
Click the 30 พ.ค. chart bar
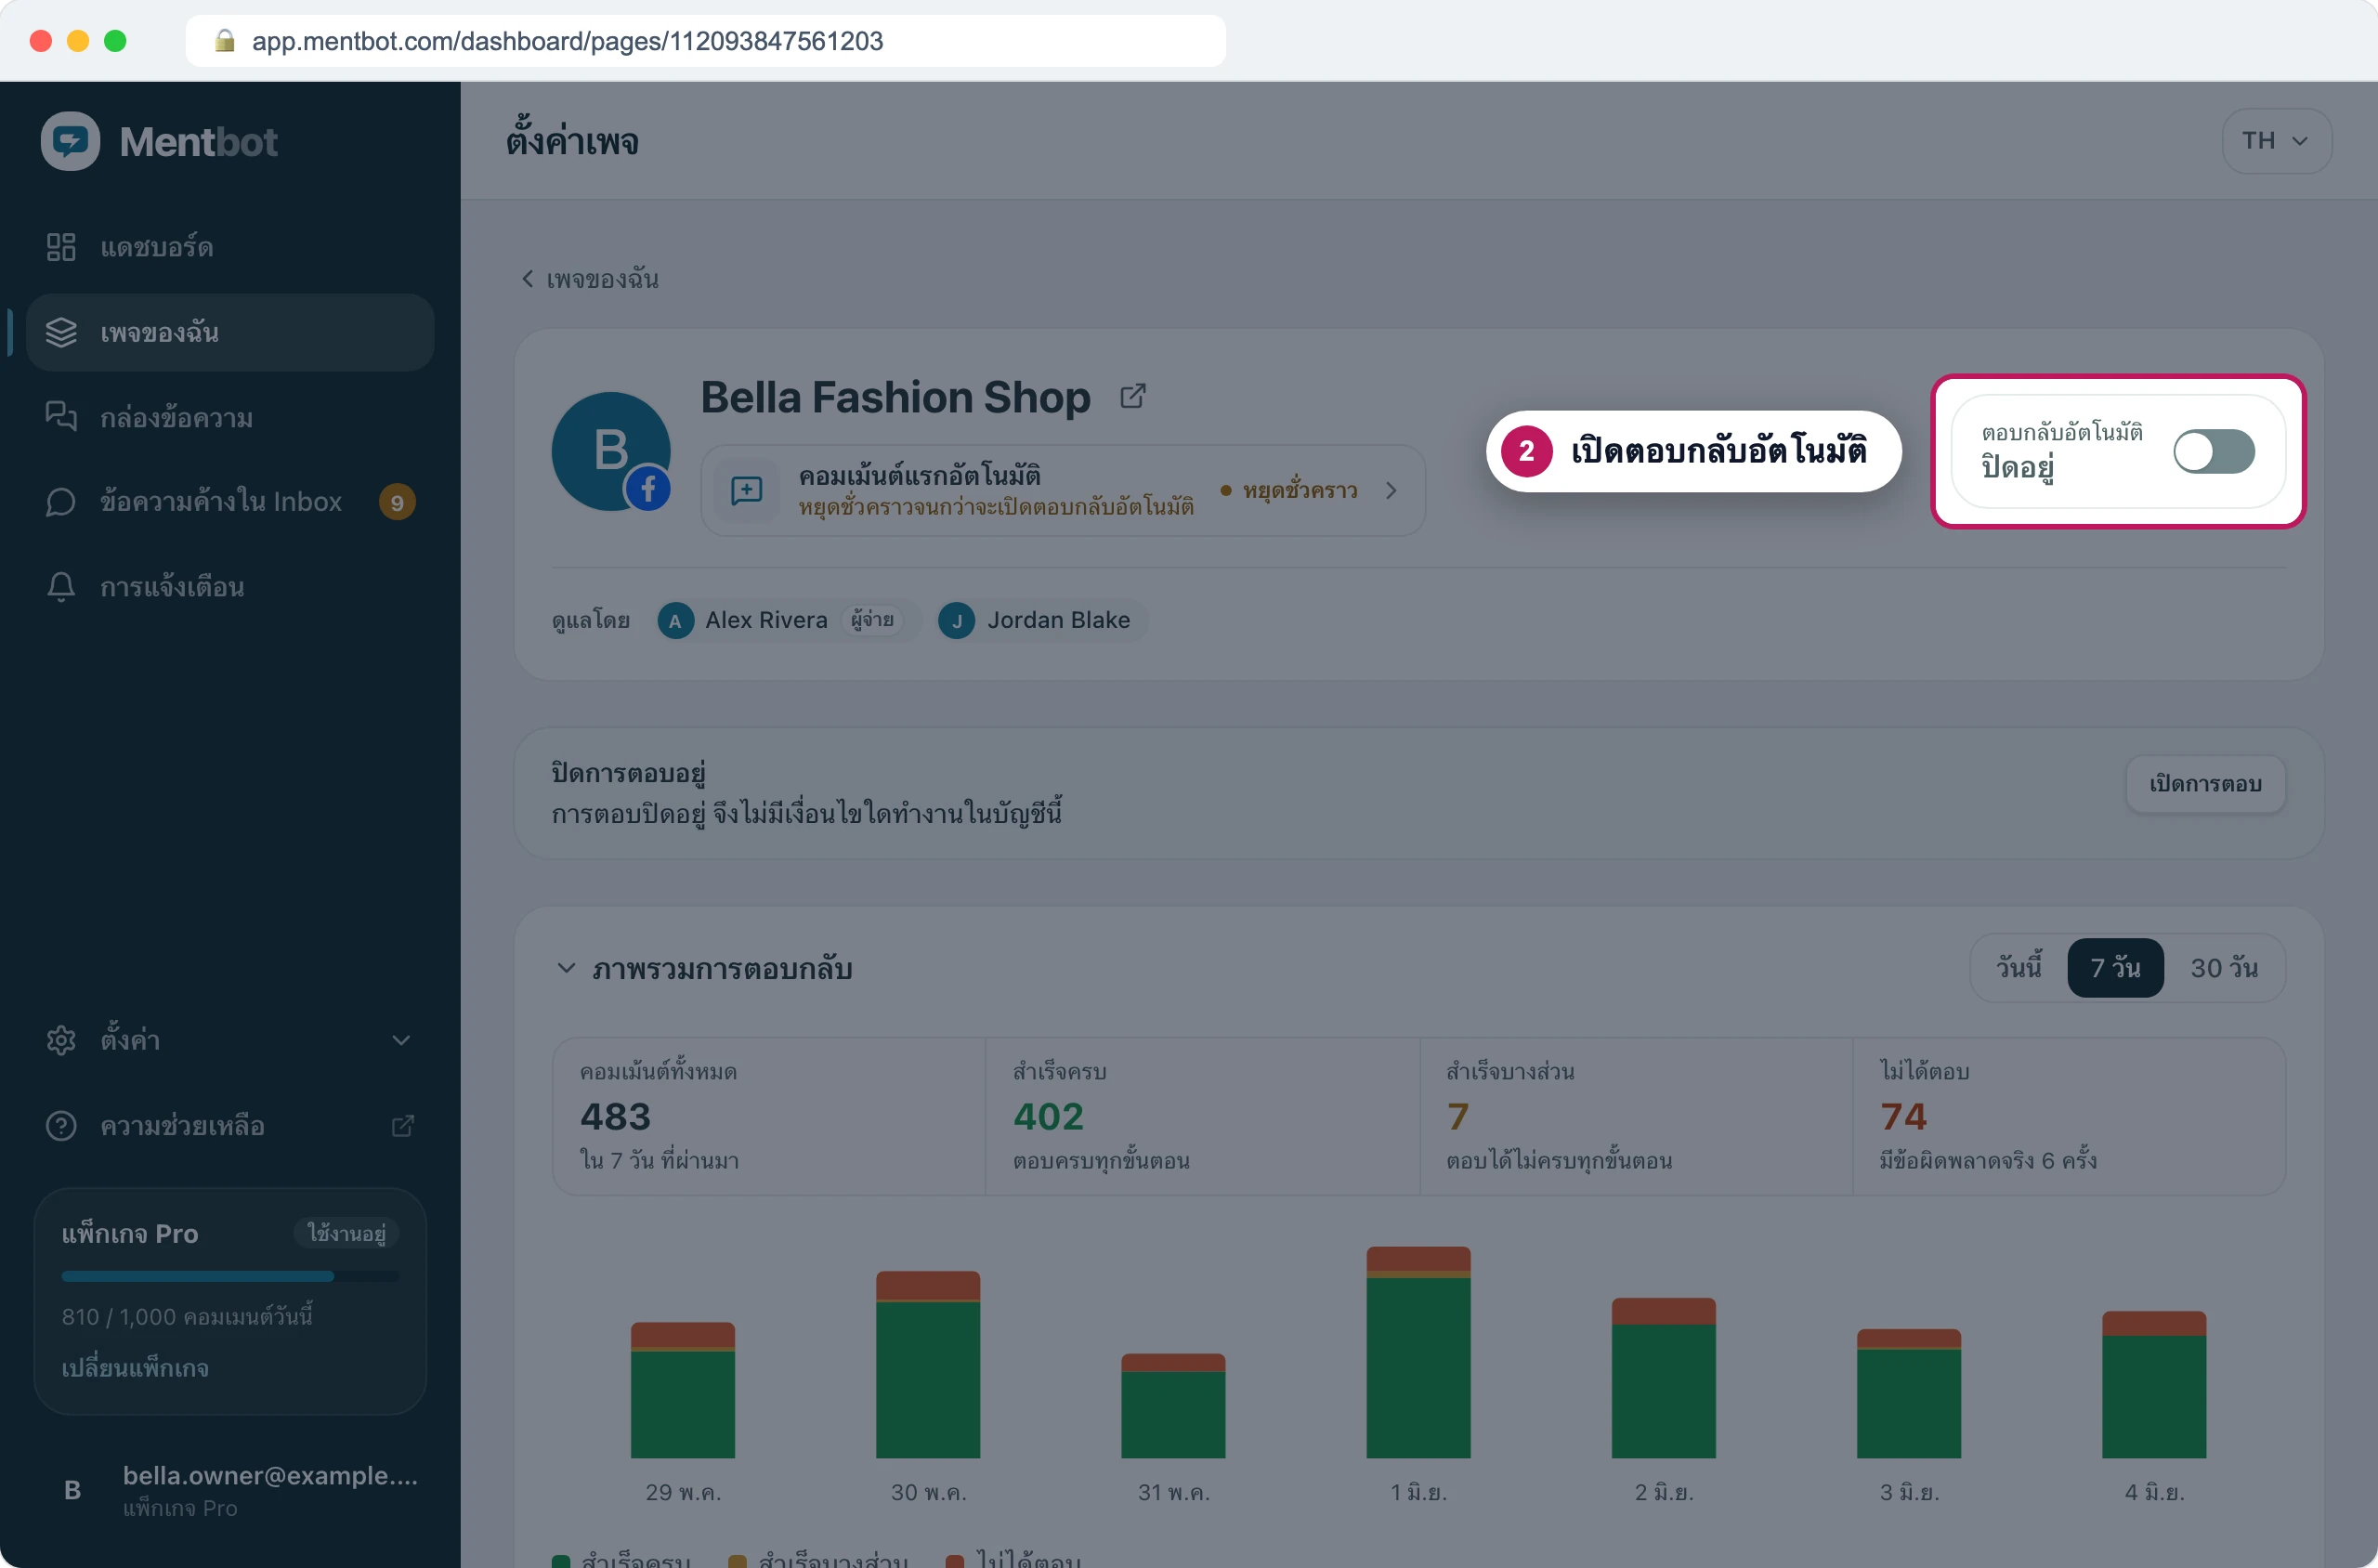tap(928, 1364)
